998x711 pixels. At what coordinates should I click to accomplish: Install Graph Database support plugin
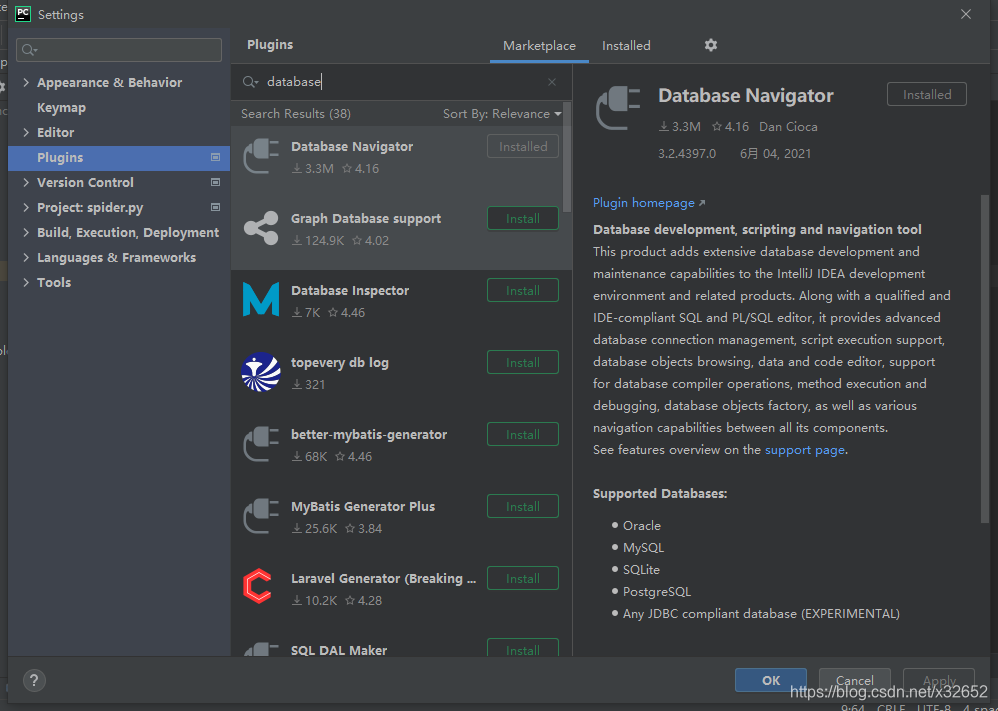(523, 218)
